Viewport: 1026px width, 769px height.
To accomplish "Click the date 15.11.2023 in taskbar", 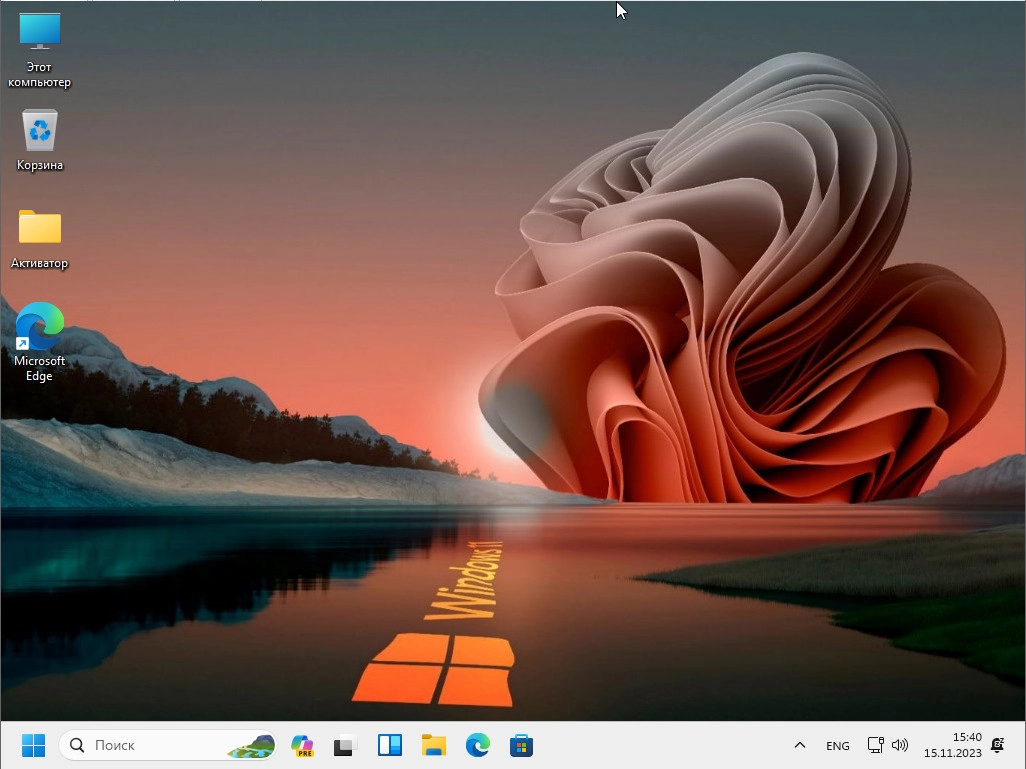I will coord(953,753).
